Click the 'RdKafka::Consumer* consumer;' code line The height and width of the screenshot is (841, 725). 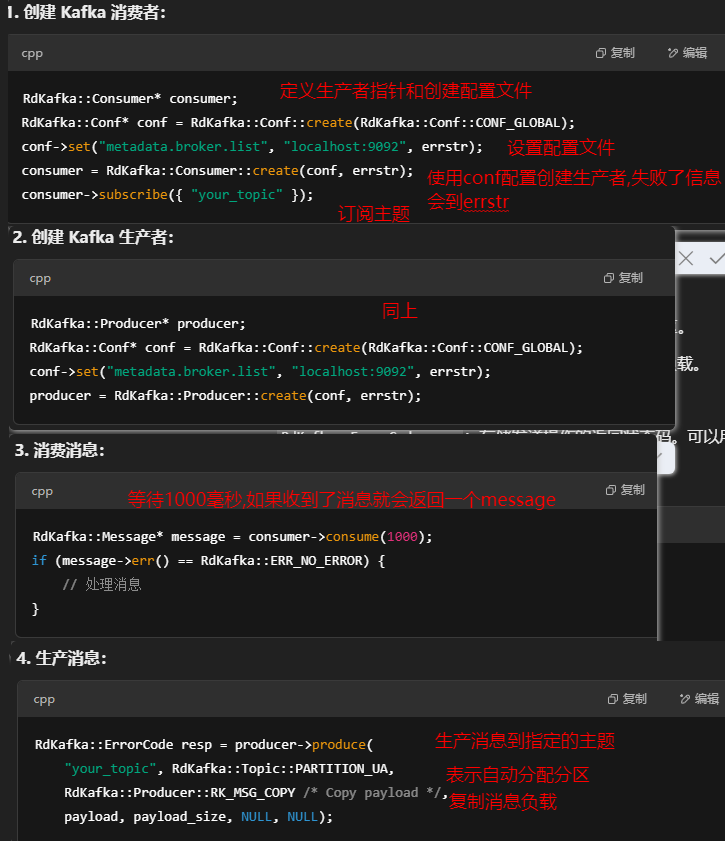(130, 99)
